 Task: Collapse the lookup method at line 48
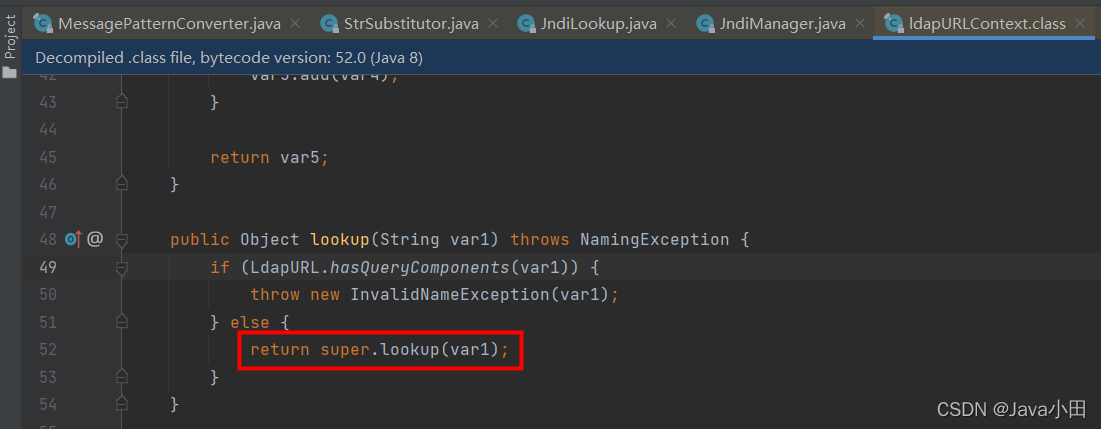122,240
